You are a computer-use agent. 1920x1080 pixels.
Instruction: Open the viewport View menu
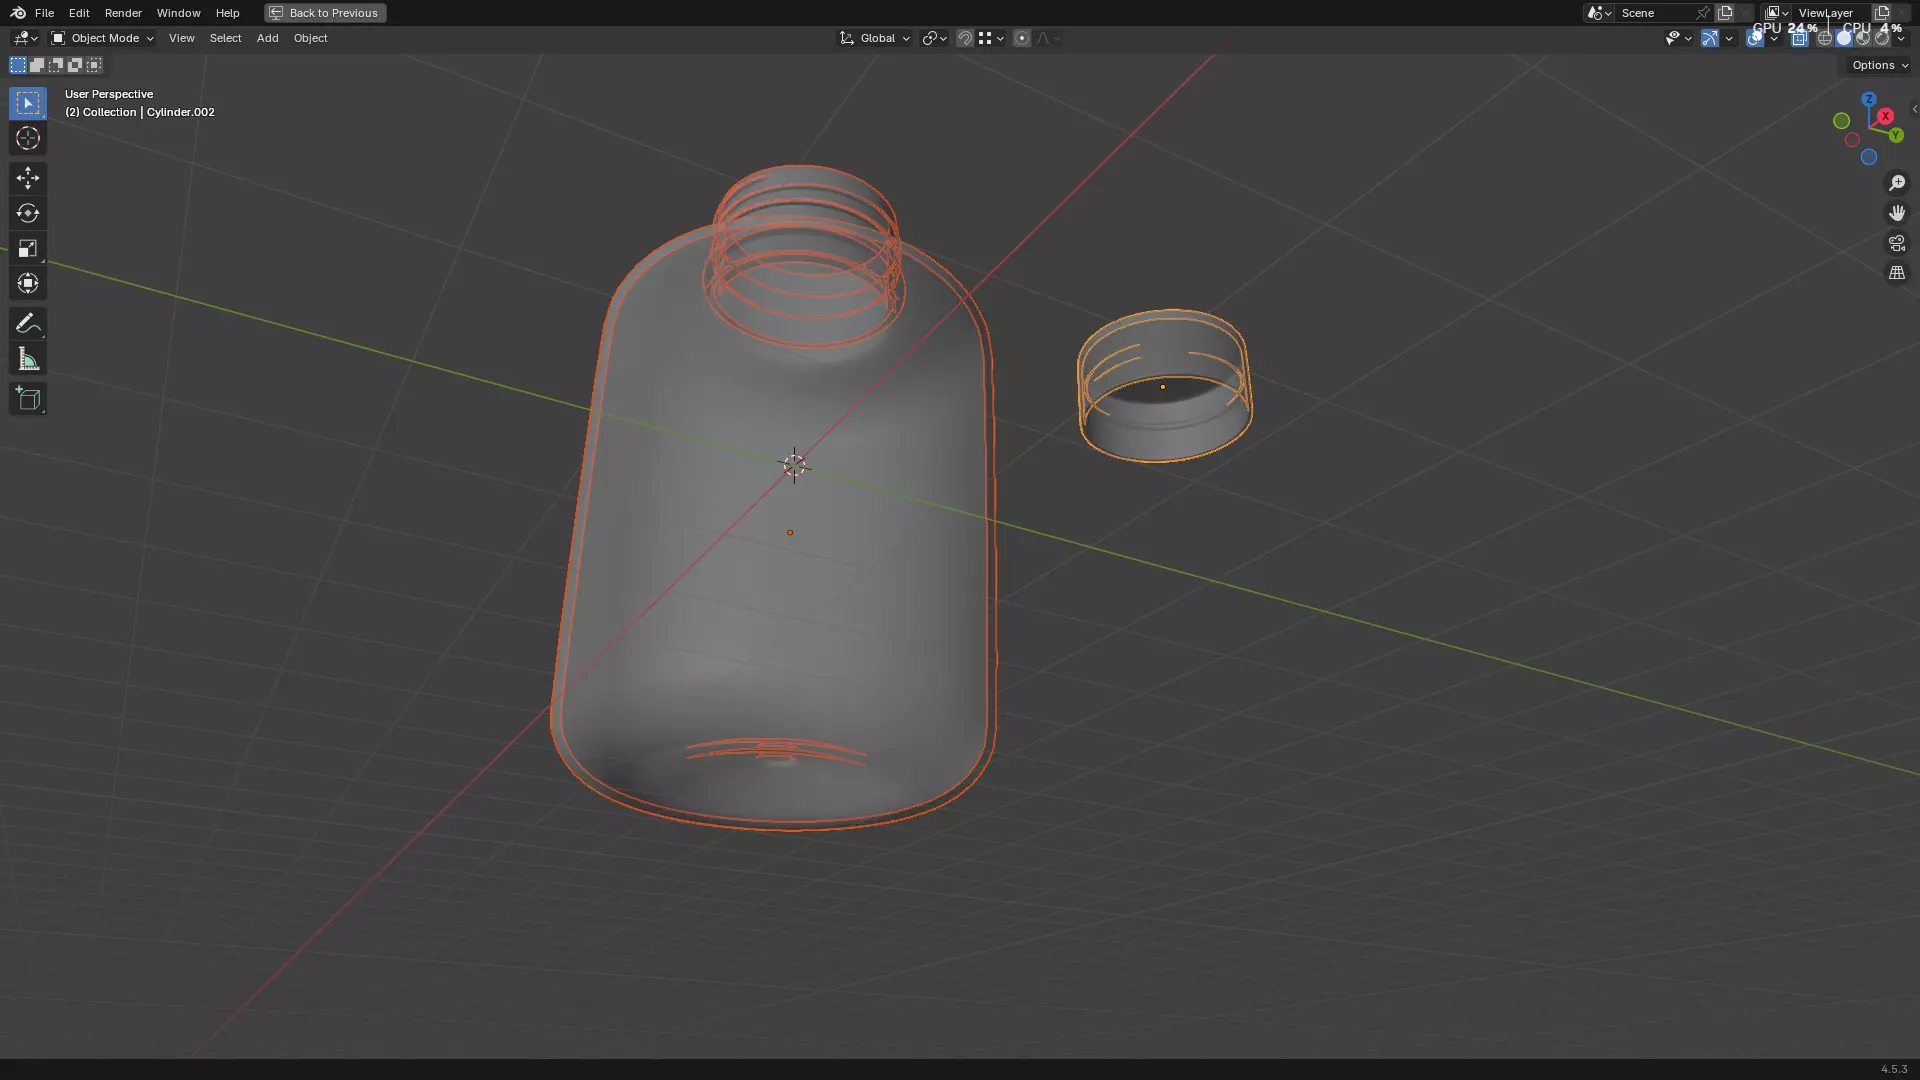(x=182, y=38)
